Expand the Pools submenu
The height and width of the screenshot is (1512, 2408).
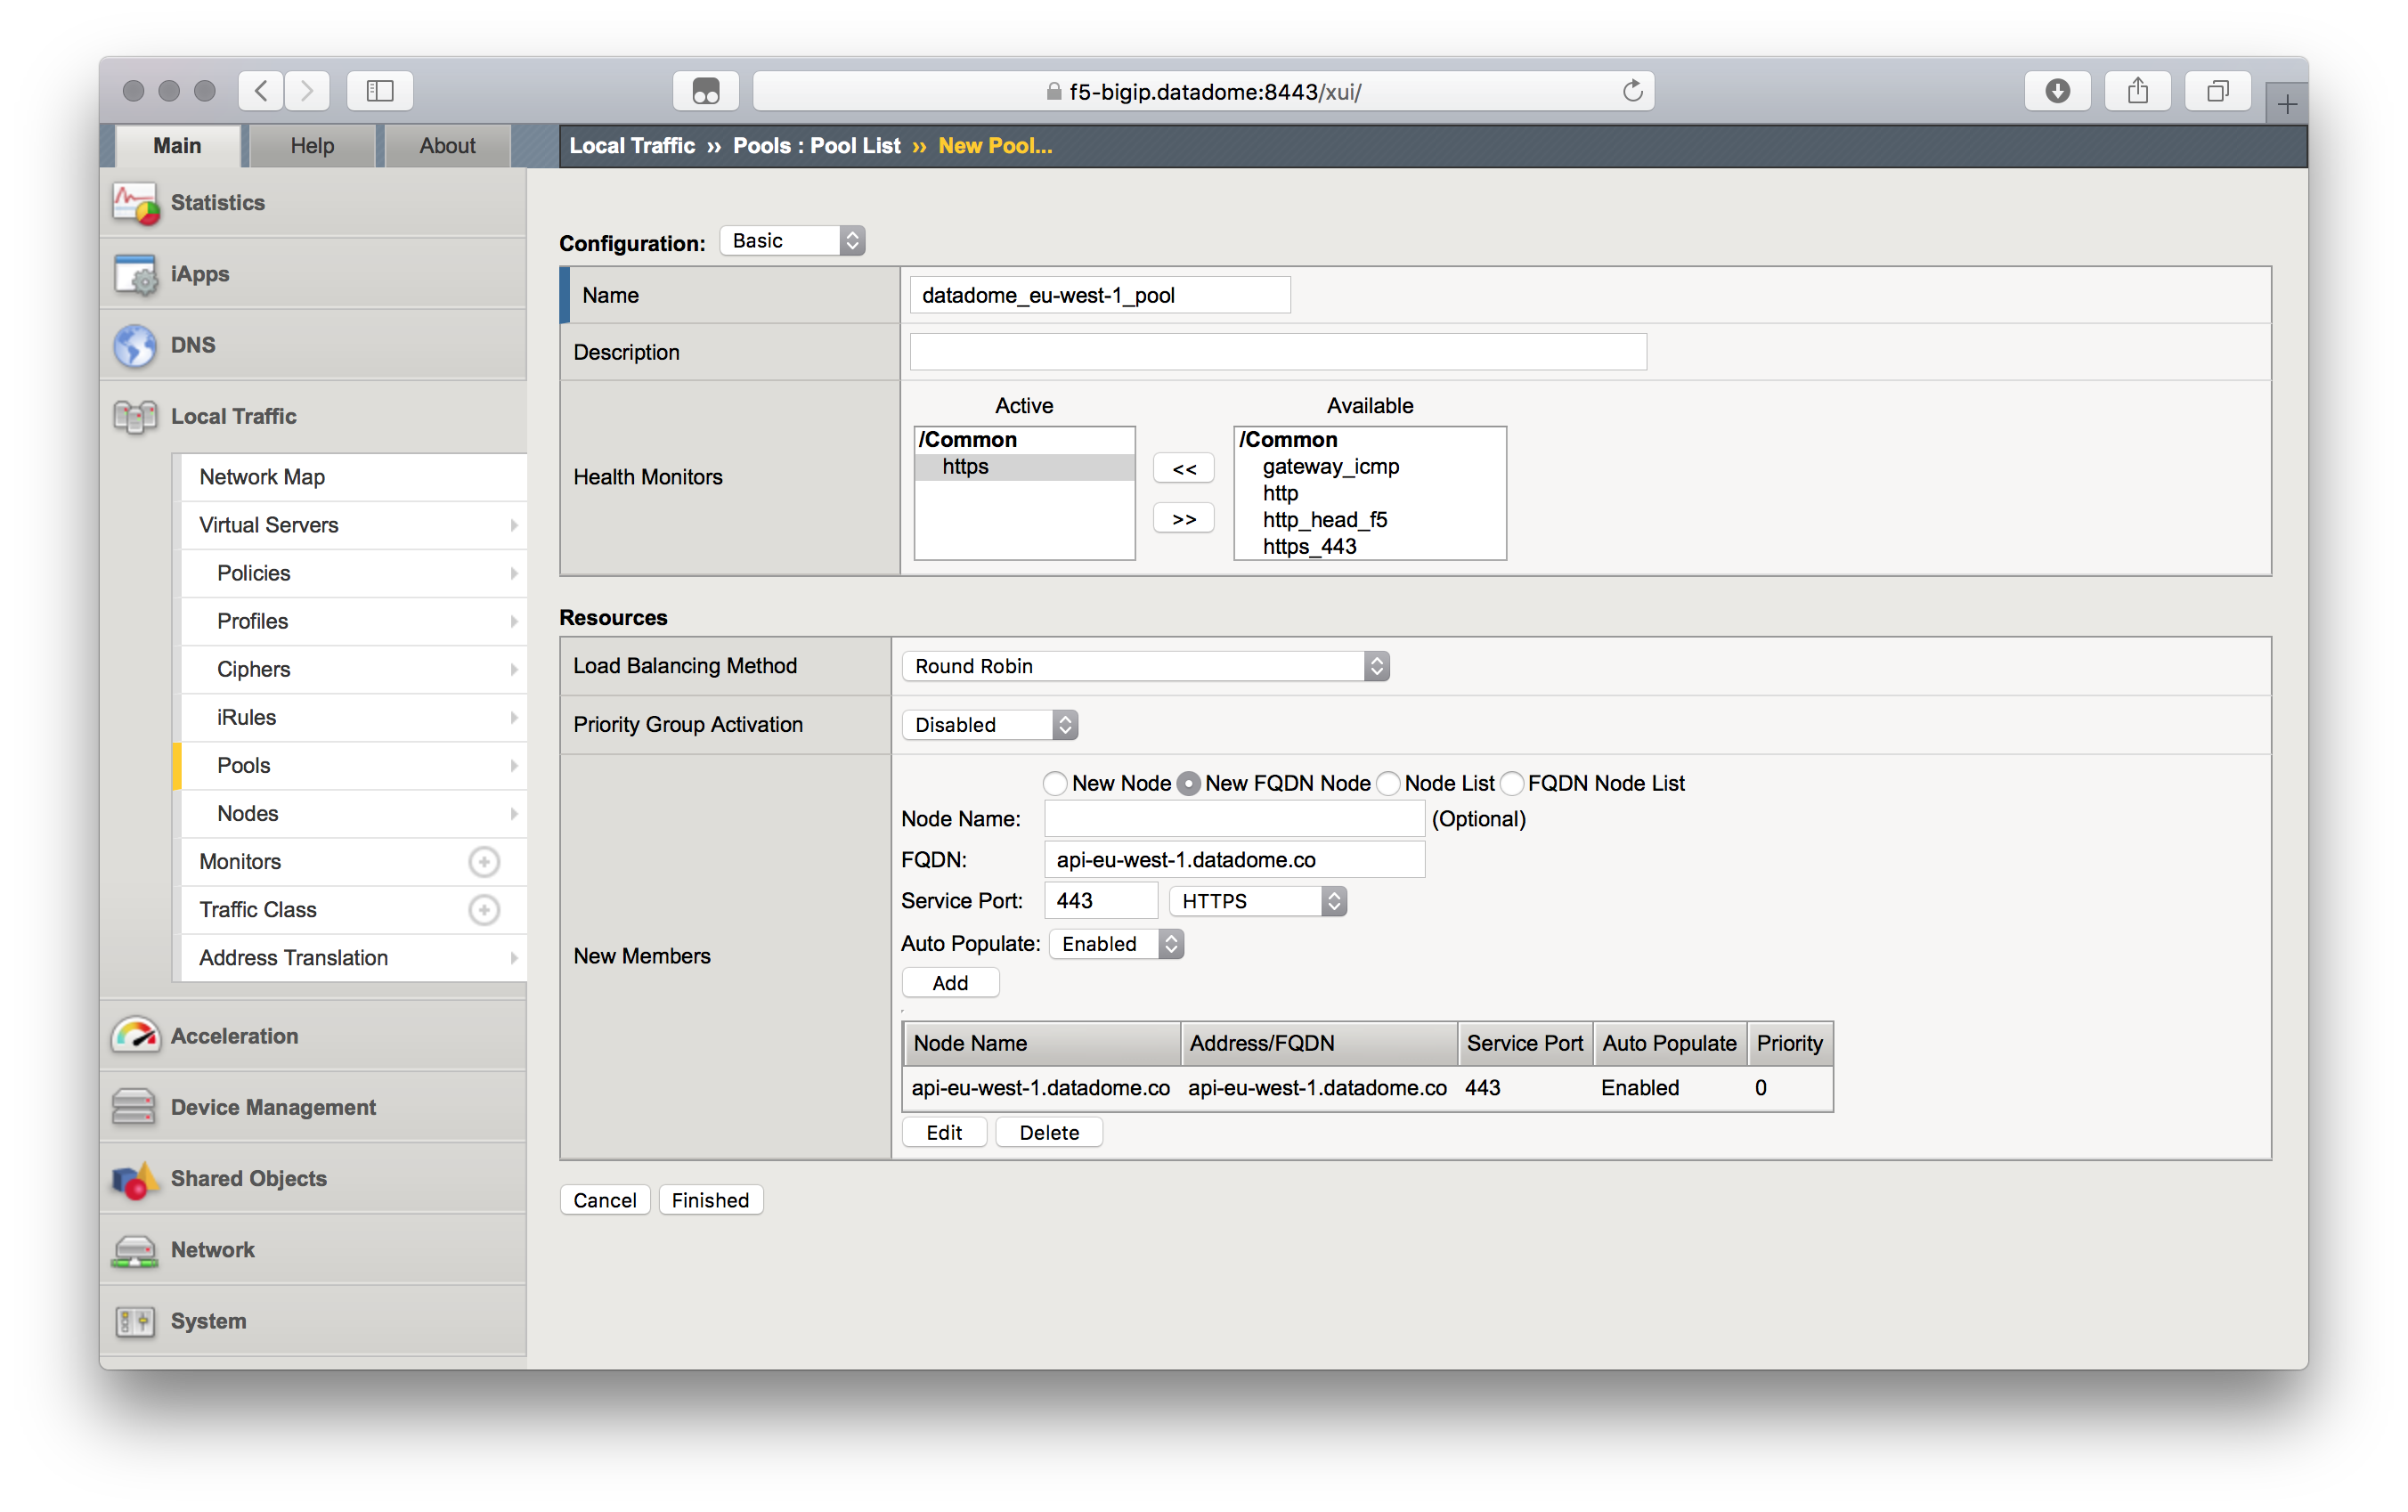pyautogui.click(x=513, y=766)
